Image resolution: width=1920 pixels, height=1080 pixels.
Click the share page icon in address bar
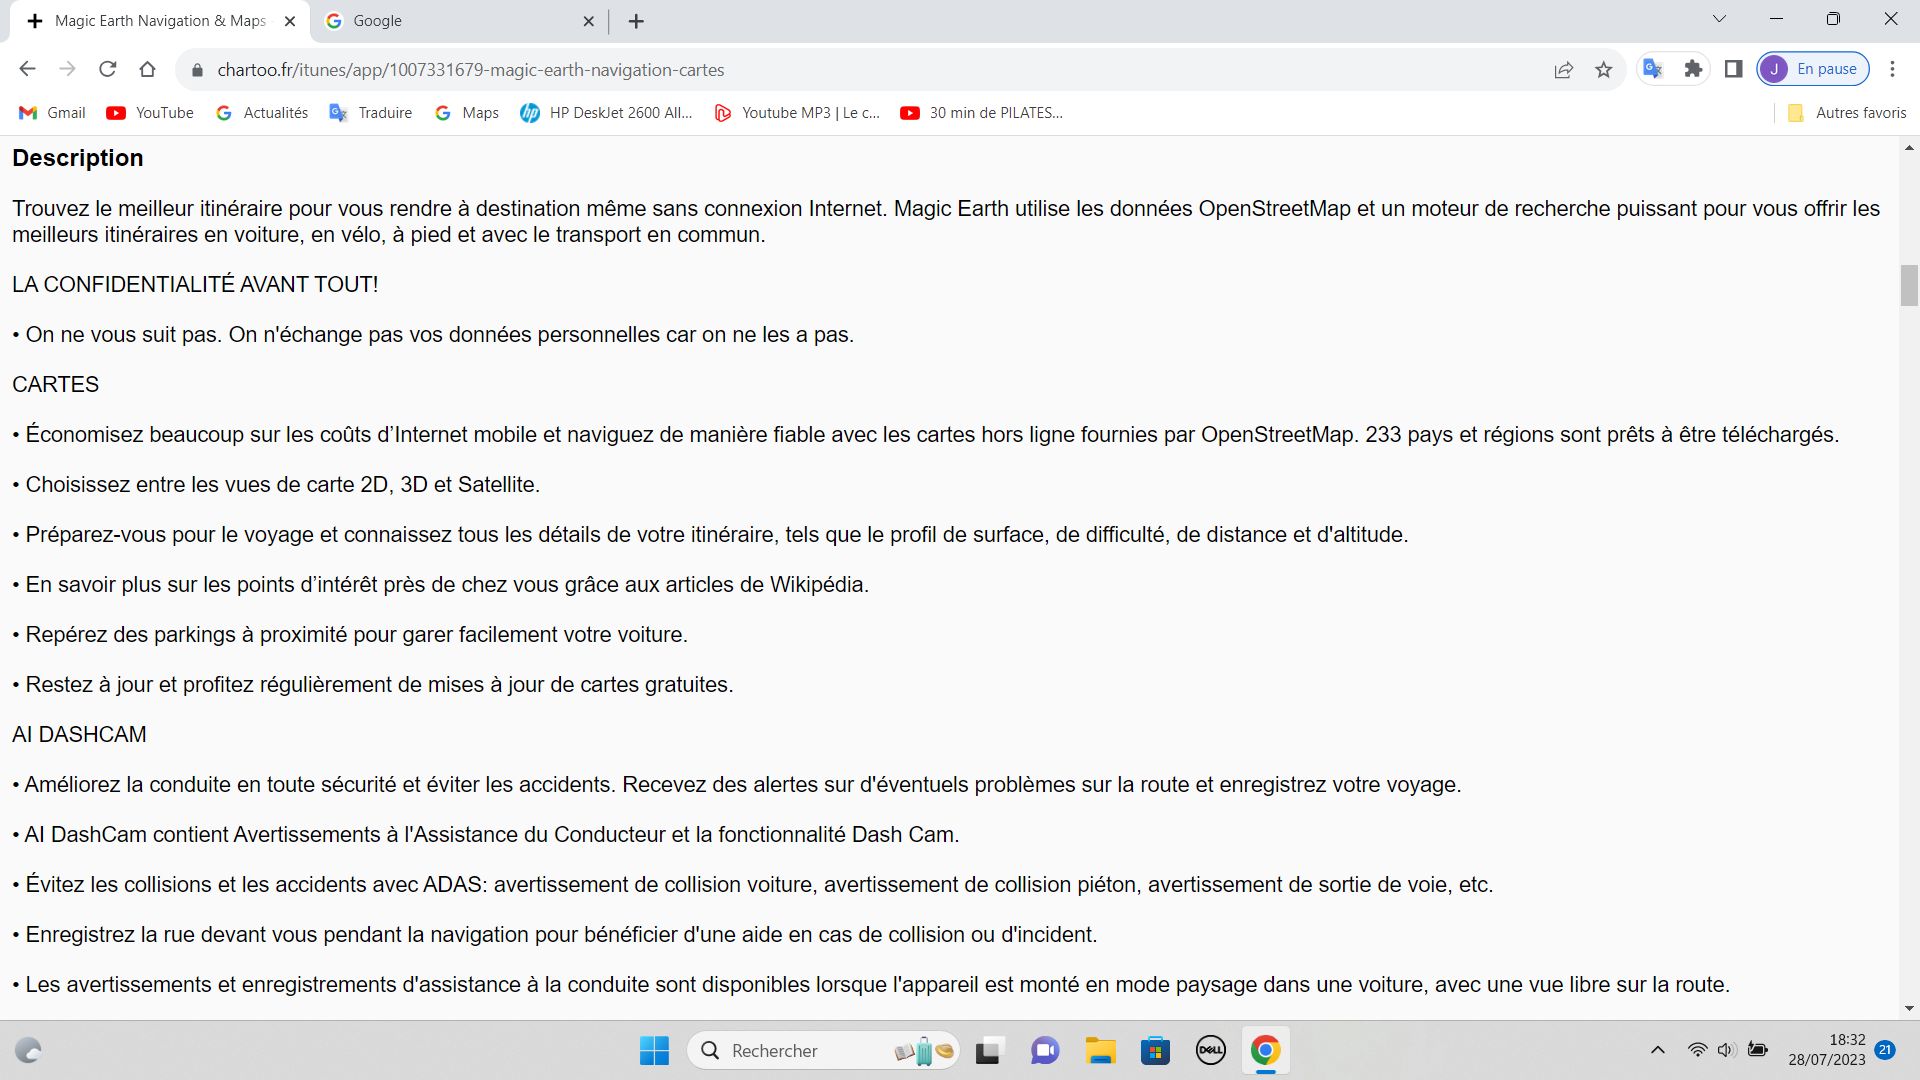[x=1564, y=69]
